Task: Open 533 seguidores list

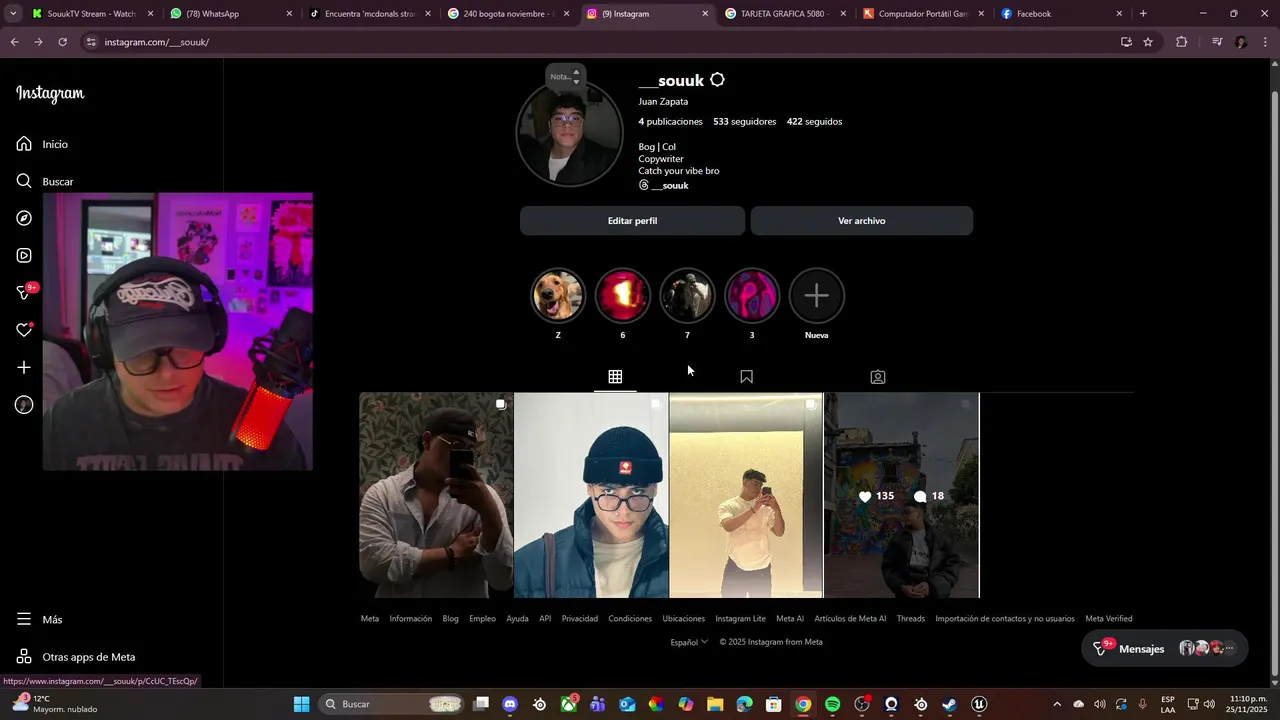Action: [x=744, y=121]
